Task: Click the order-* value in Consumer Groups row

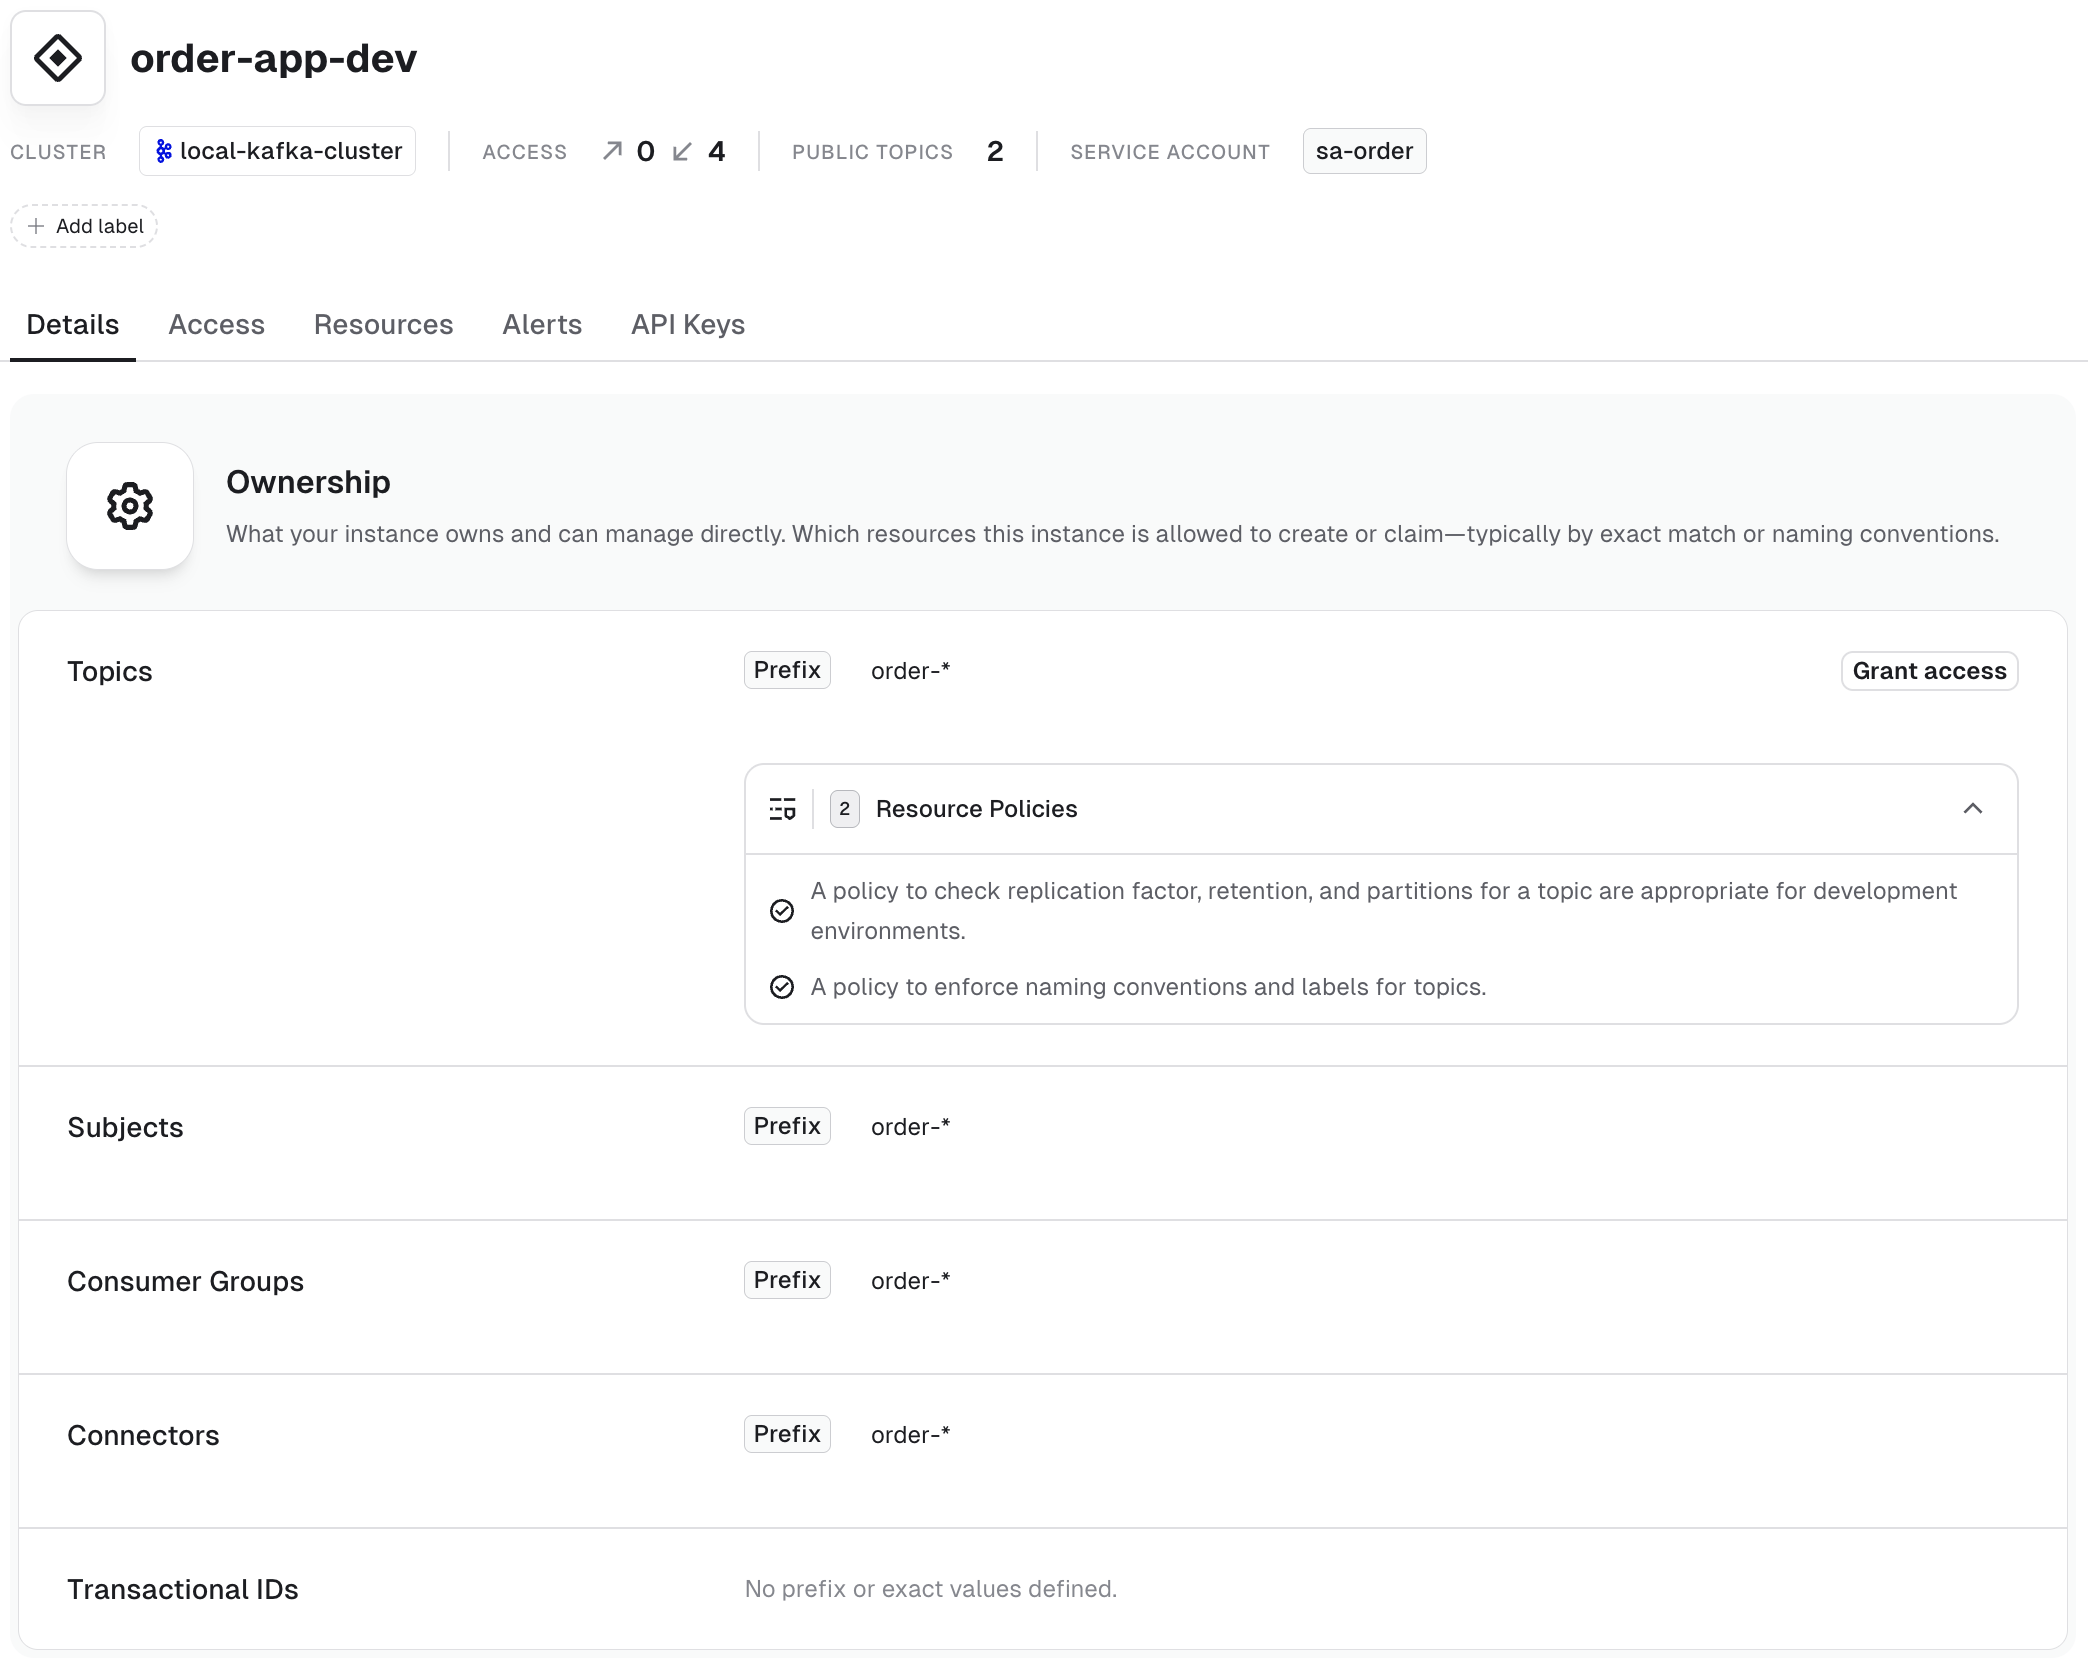Action: tap(910, 1281)
